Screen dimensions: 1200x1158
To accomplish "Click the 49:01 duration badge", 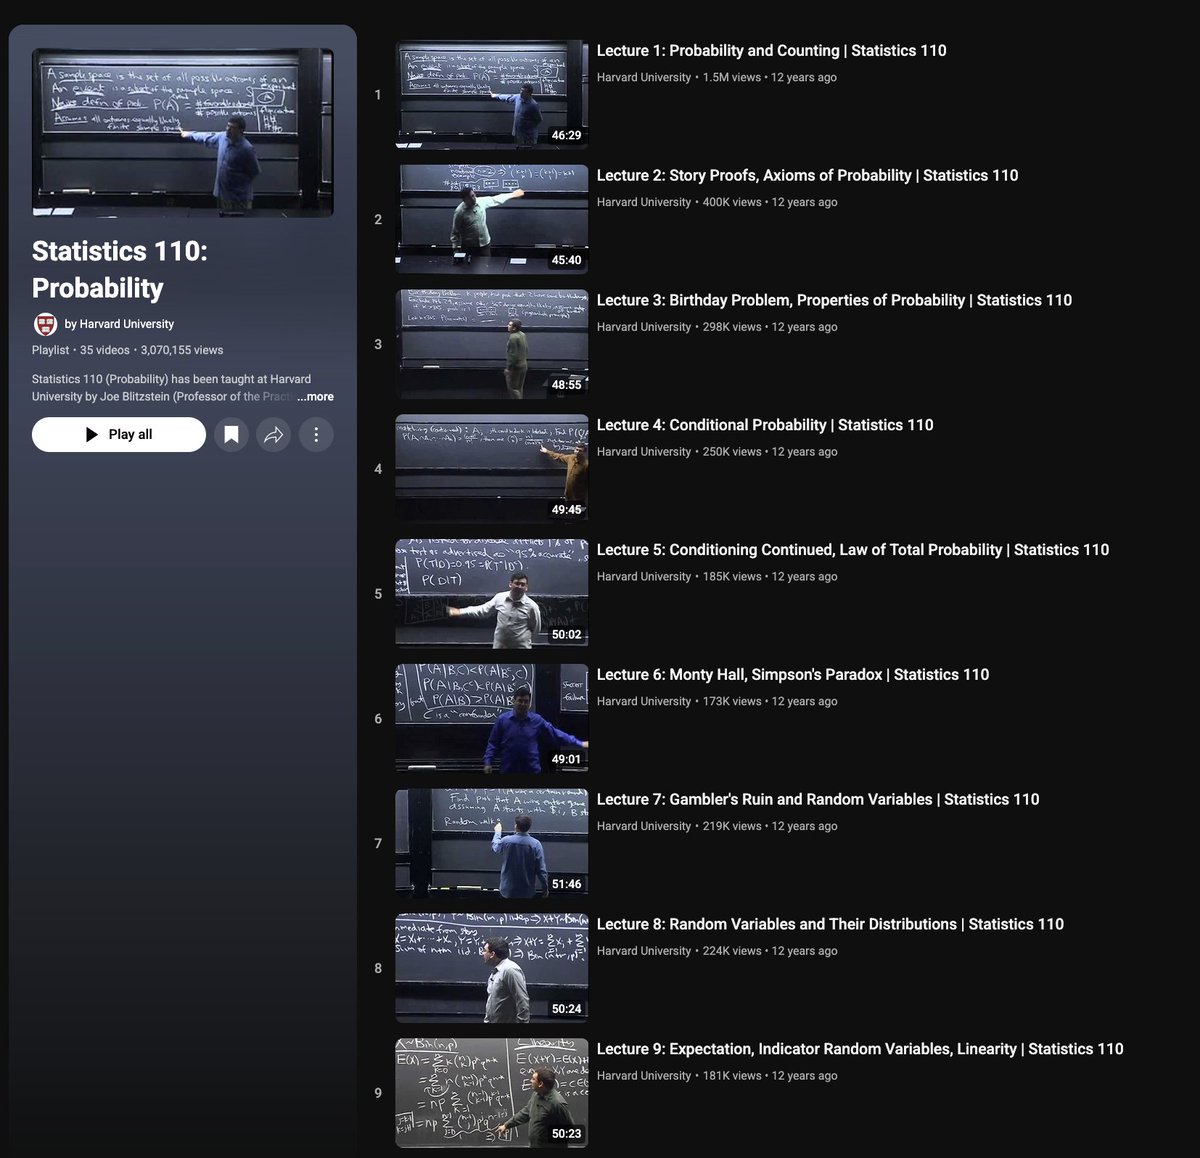I will coord(566,759).
